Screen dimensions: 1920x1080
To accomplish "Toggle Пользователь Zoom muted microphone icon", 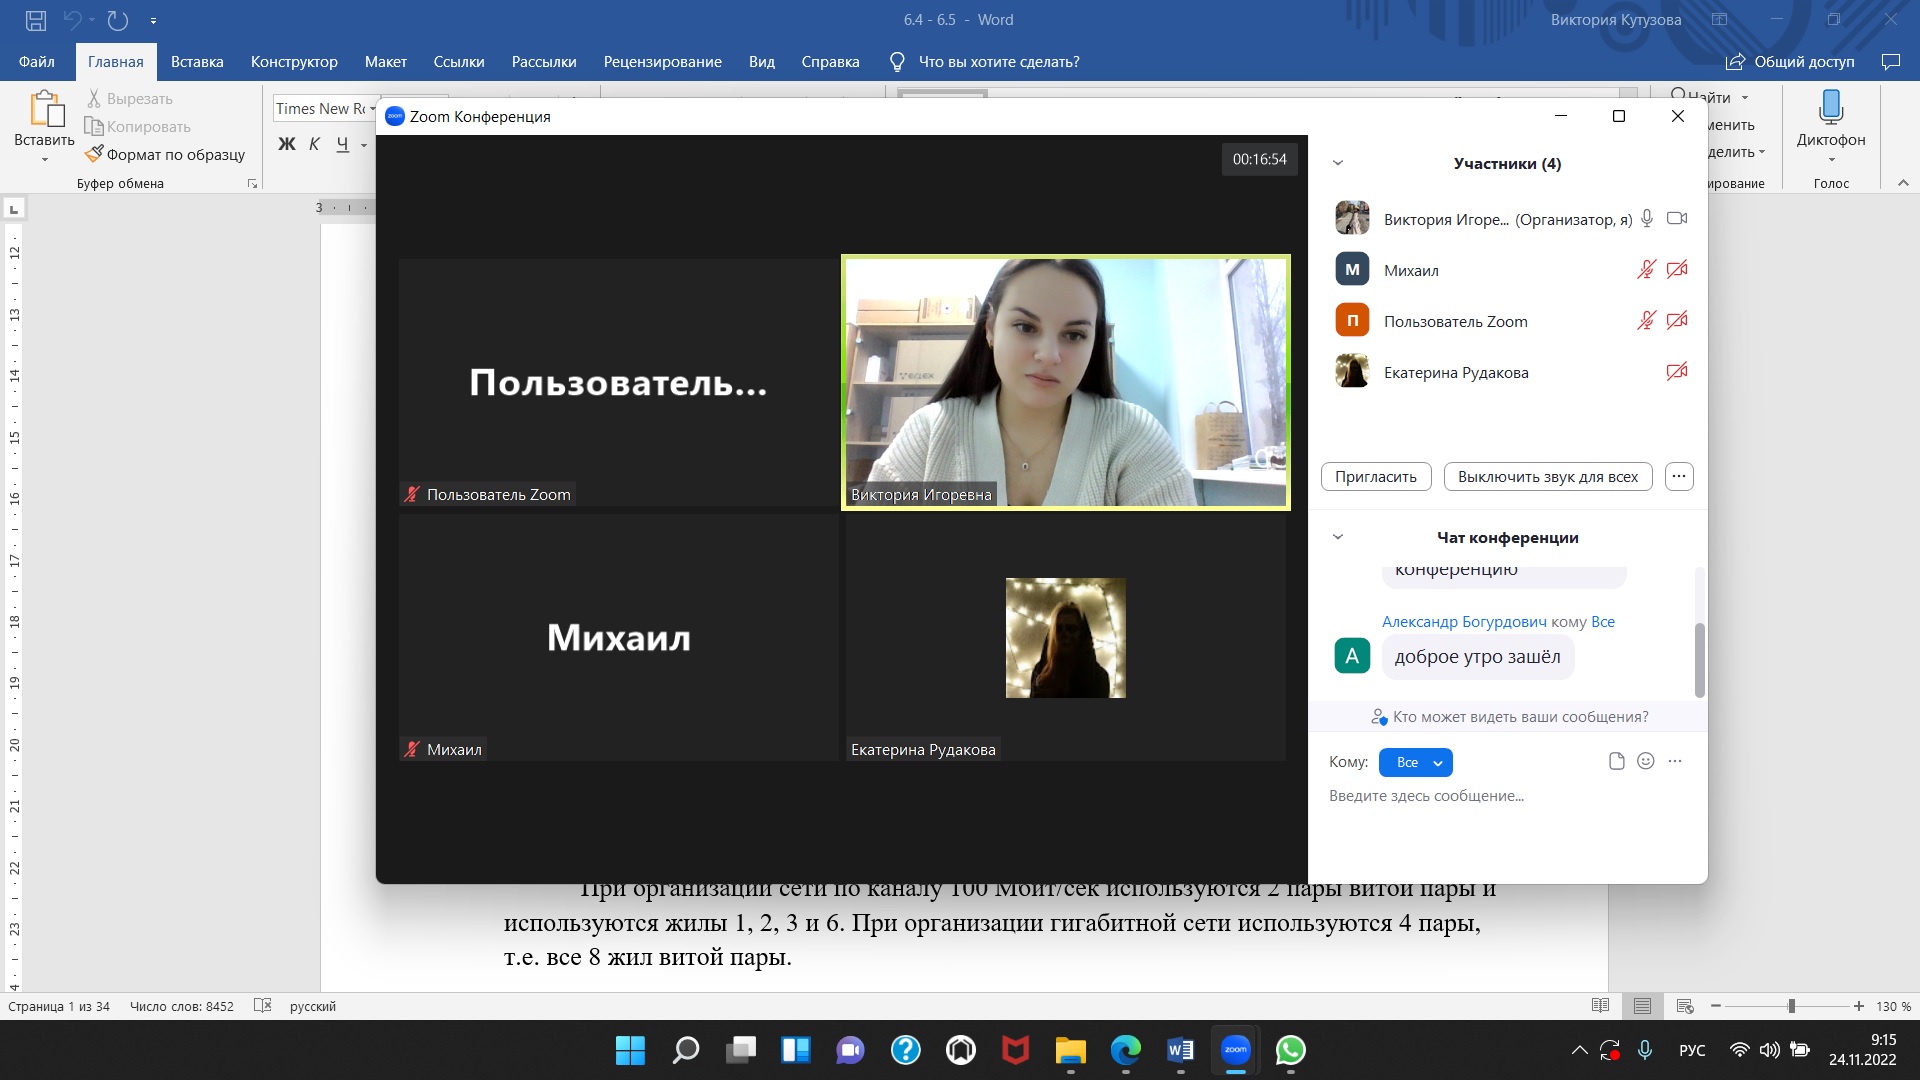I will [1646, 320].
